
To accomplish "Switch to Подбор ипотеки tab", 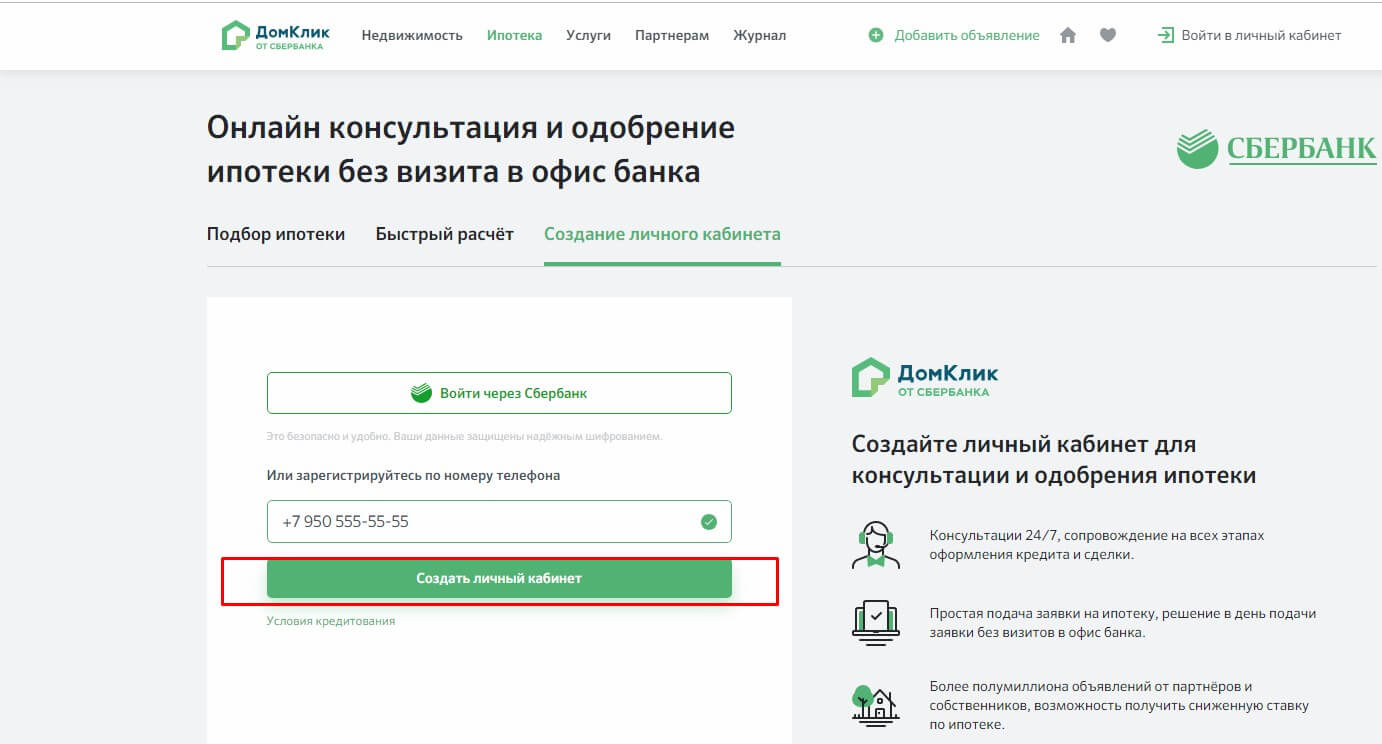I will coord(276,234).
